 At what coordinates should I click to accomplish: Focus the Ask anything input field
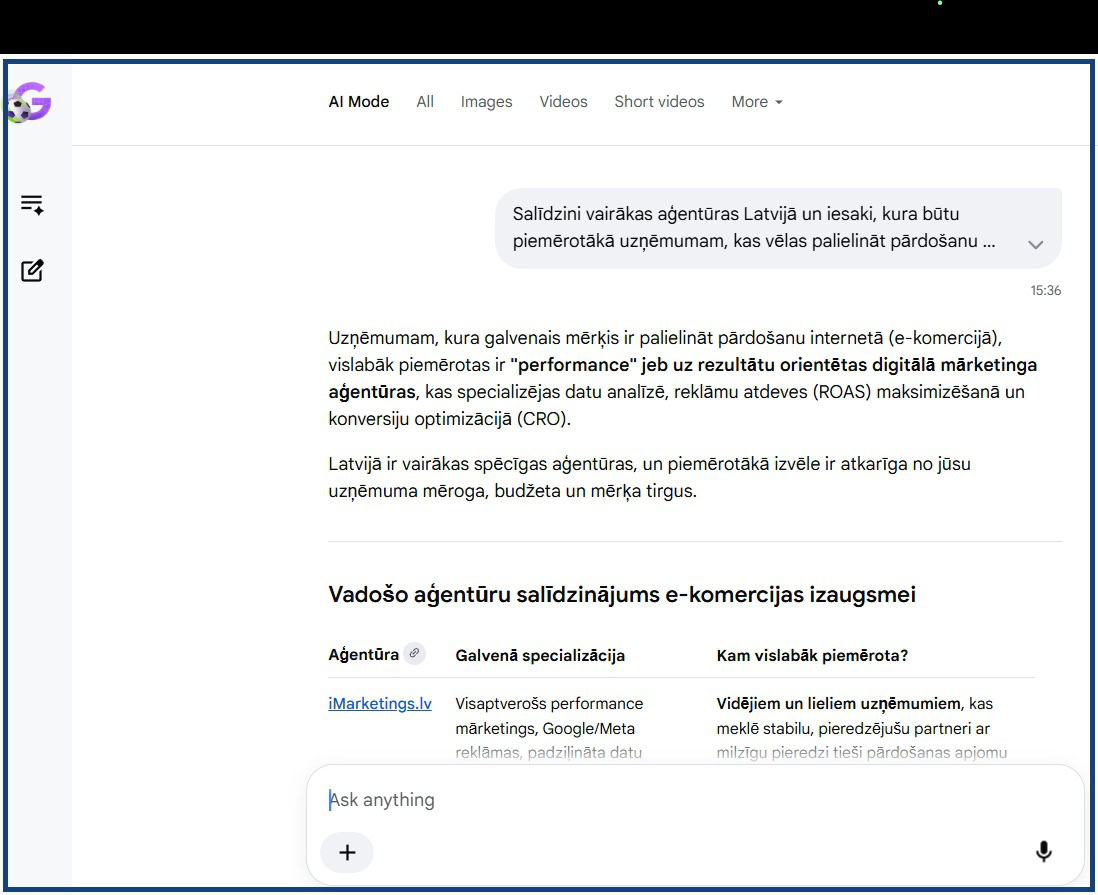(695, 800)
